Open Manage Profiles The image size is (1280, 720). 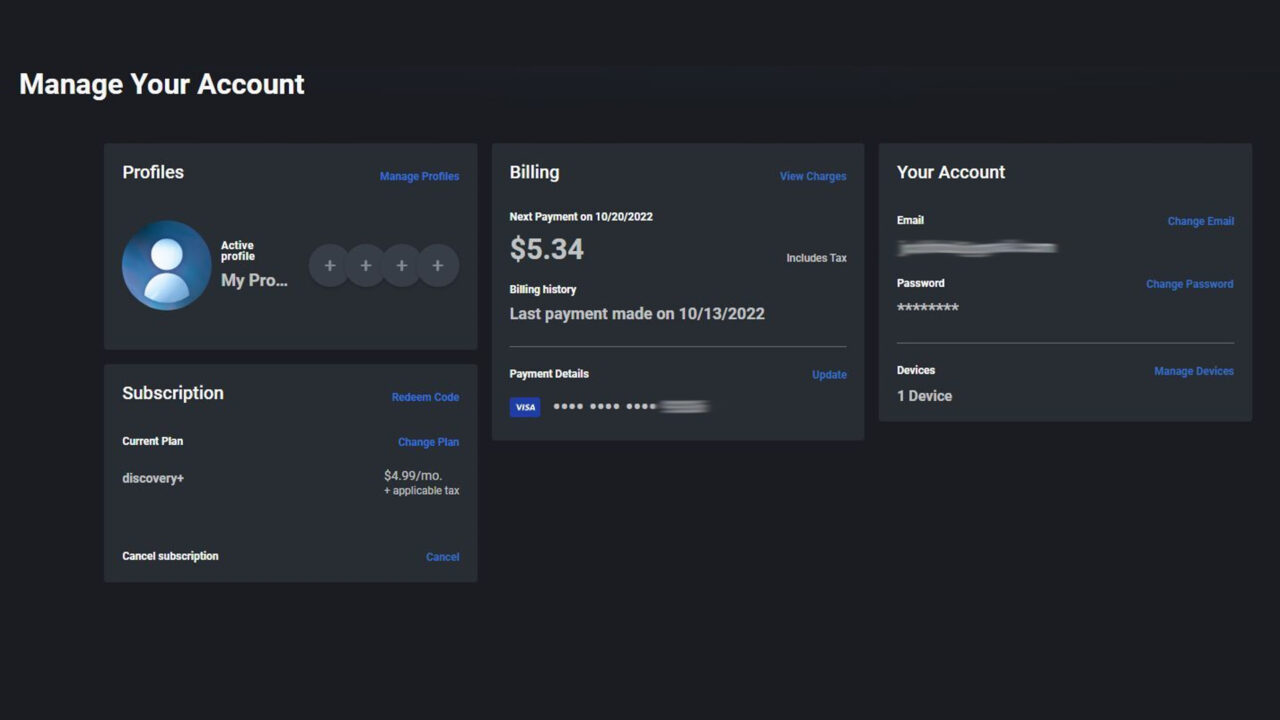(x=419, y=177)
